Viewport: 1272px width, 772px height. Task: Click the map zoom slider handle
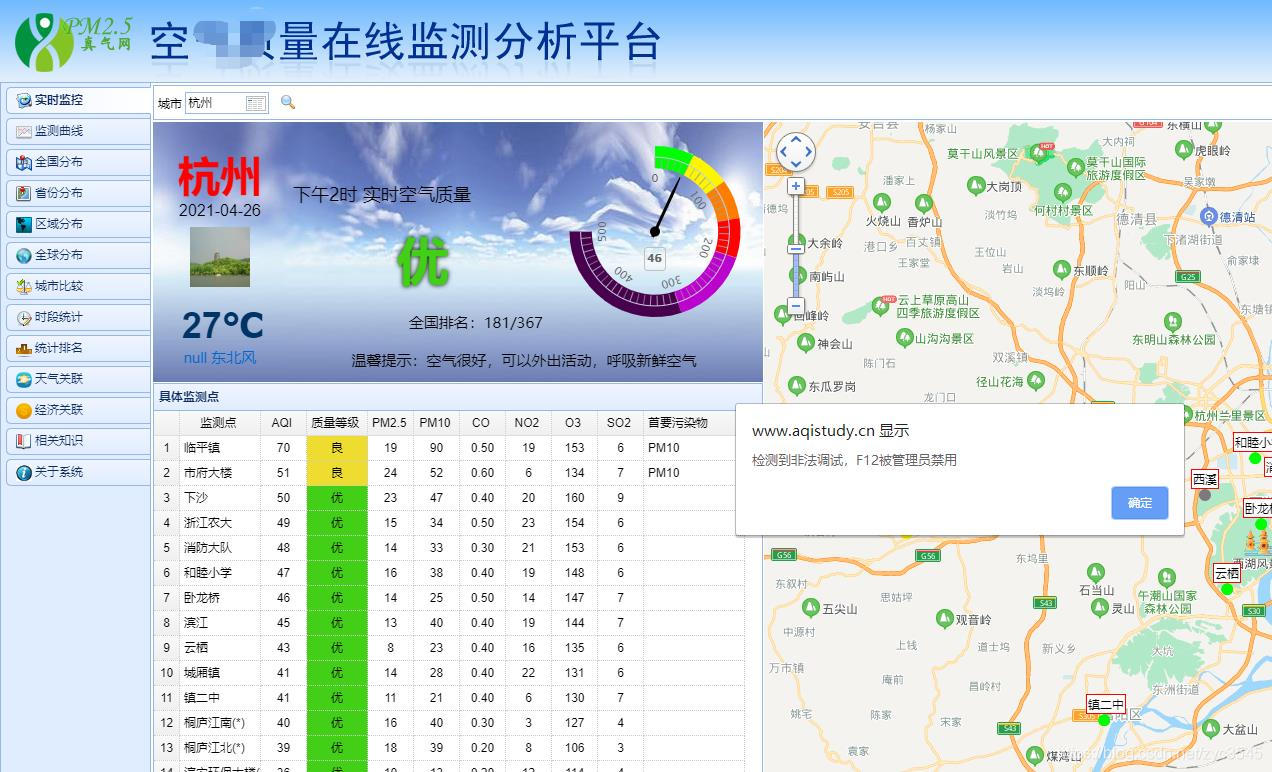[x=796, y=247]
